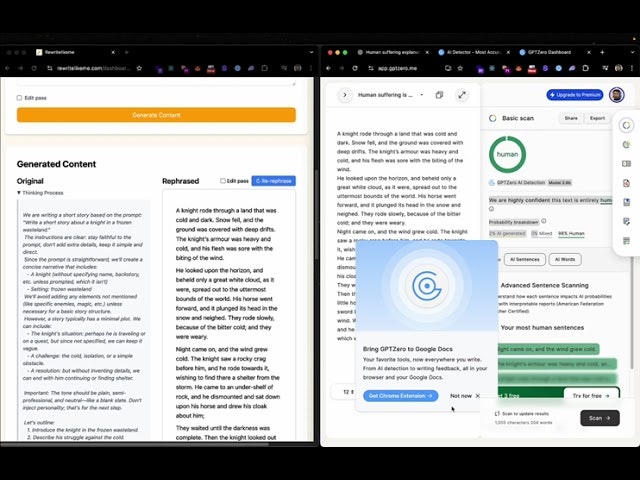Reload the Rewritelikeme page
Screen dimensions: 640x480
[x=34, y=68]
